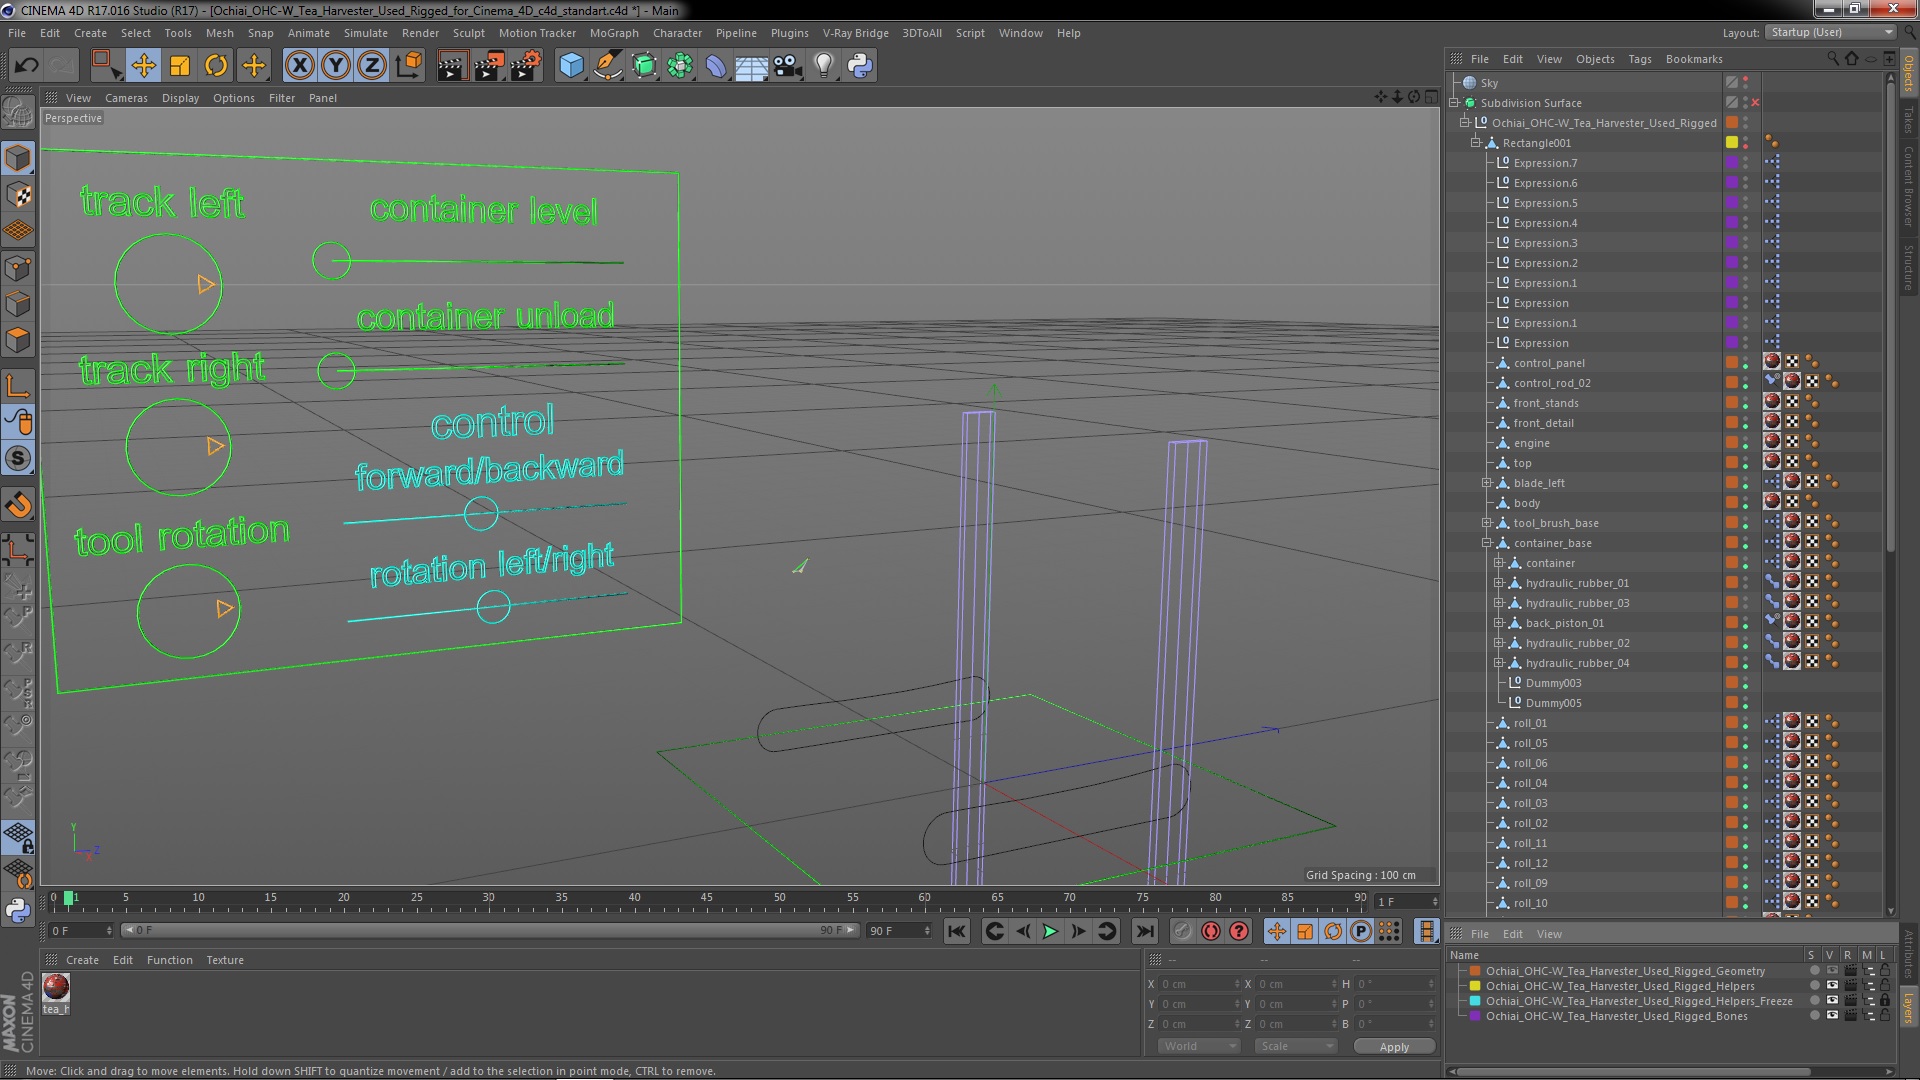
Task: Select the Move tool in toolbar
Action: pos(143,66)
